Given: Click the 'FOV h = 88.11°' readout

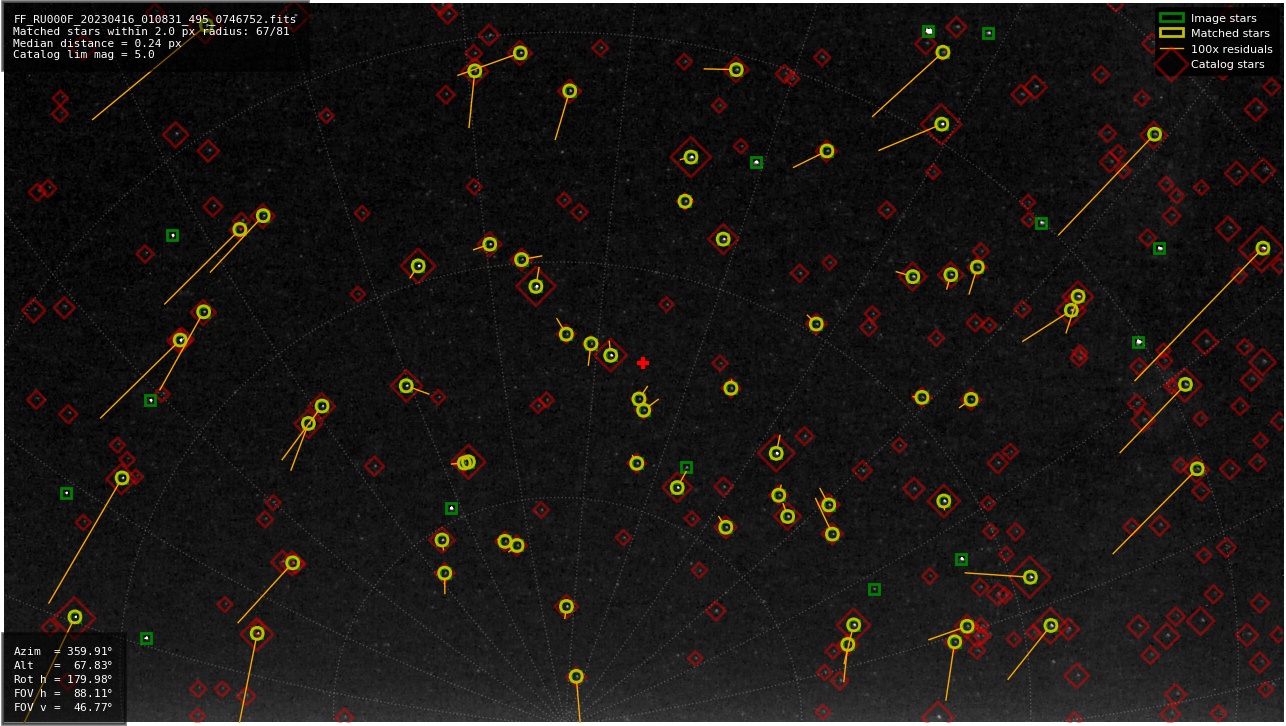Looking at the screenshot, I should coord(63,693).
